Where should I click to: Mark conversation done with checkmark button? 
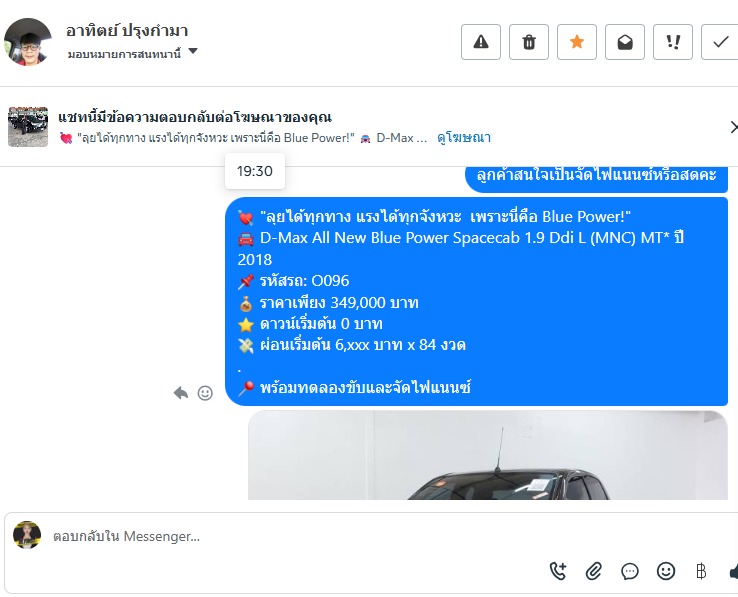pos(720,42)
